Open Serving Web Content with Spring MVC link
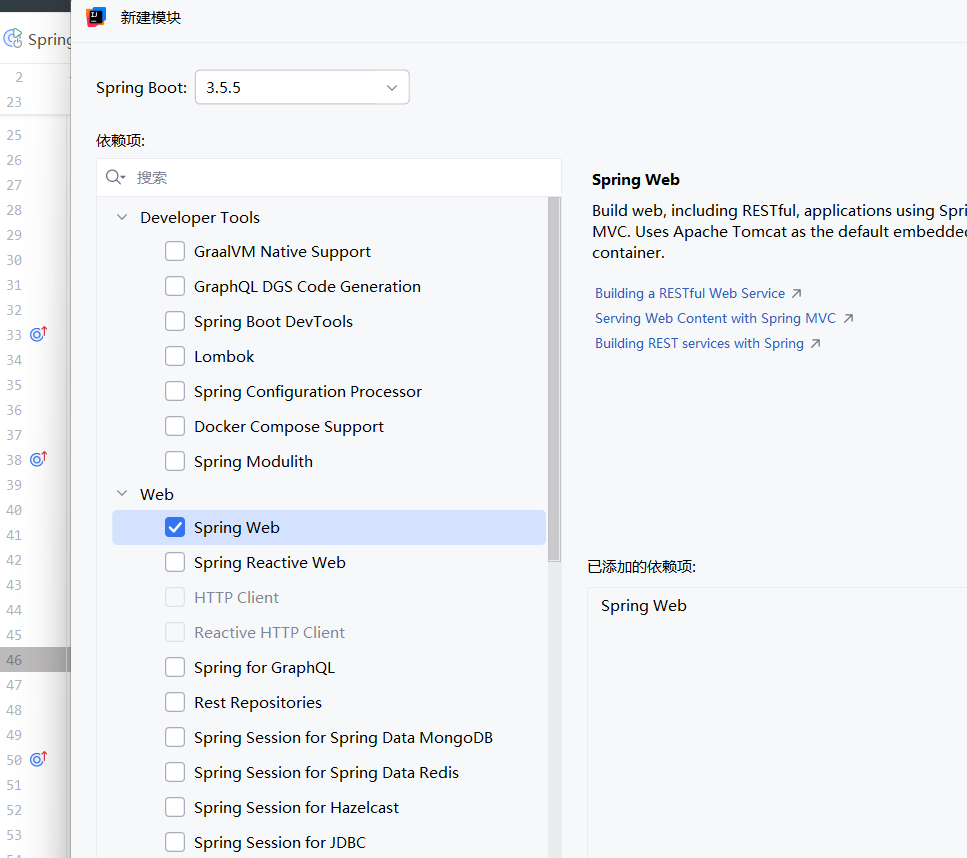Image resolution: width=967 pixels, height=858 pixels. point(715,318)
